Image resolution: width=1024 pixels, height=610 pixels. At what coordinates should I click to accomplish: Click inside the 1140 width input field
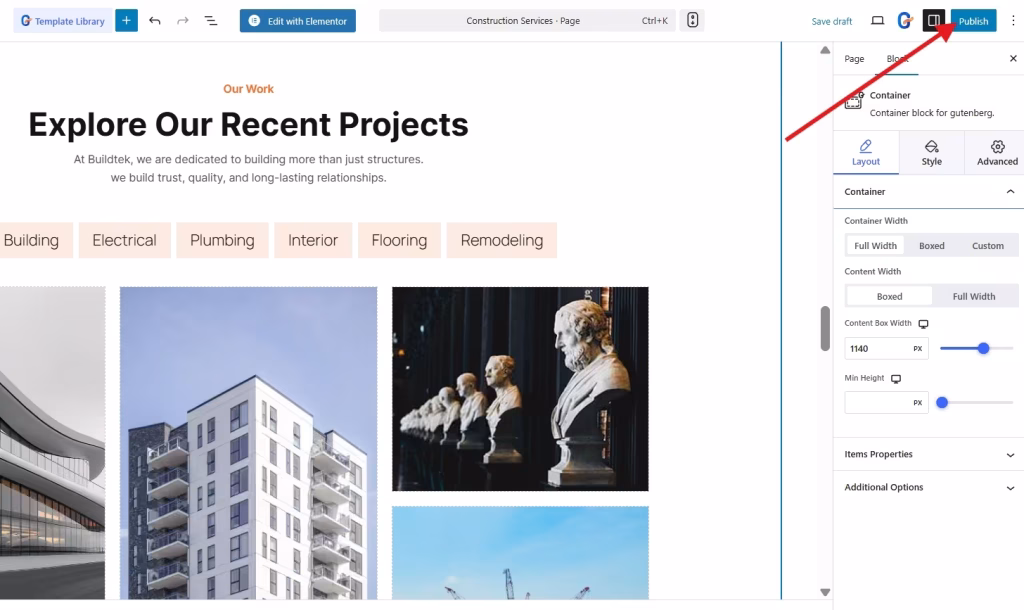click(878, 348)
